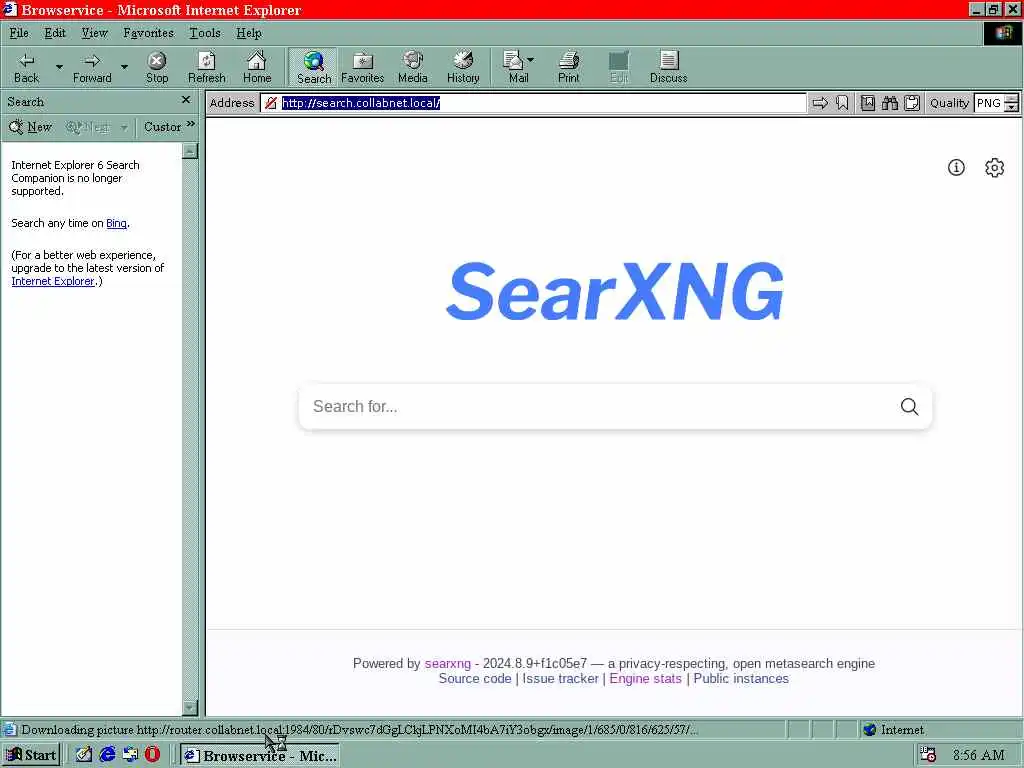Click the page security icon in address bar

270,103
